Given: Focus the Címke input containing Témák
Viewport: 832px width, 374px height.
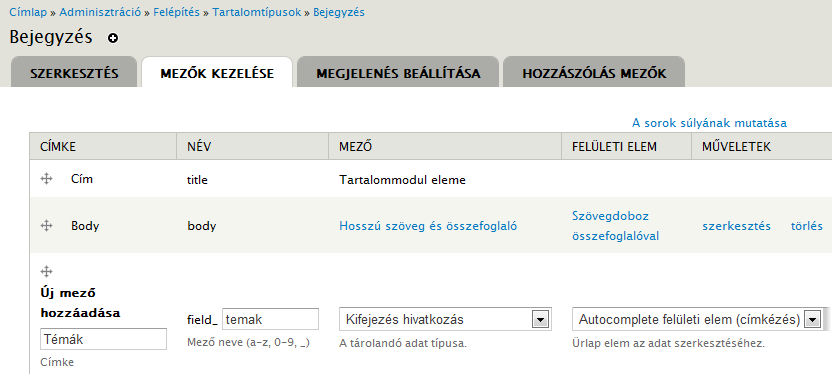Looking at the screenshot, I should pos(103,339).
